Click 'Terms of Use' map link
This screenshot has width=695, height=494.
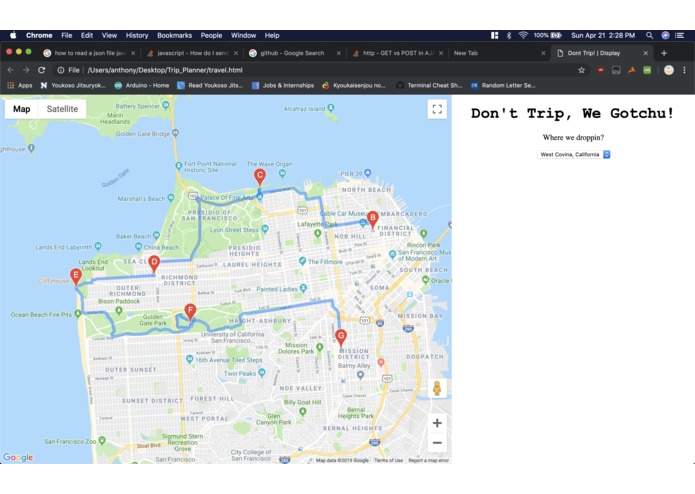coord(388,460)
